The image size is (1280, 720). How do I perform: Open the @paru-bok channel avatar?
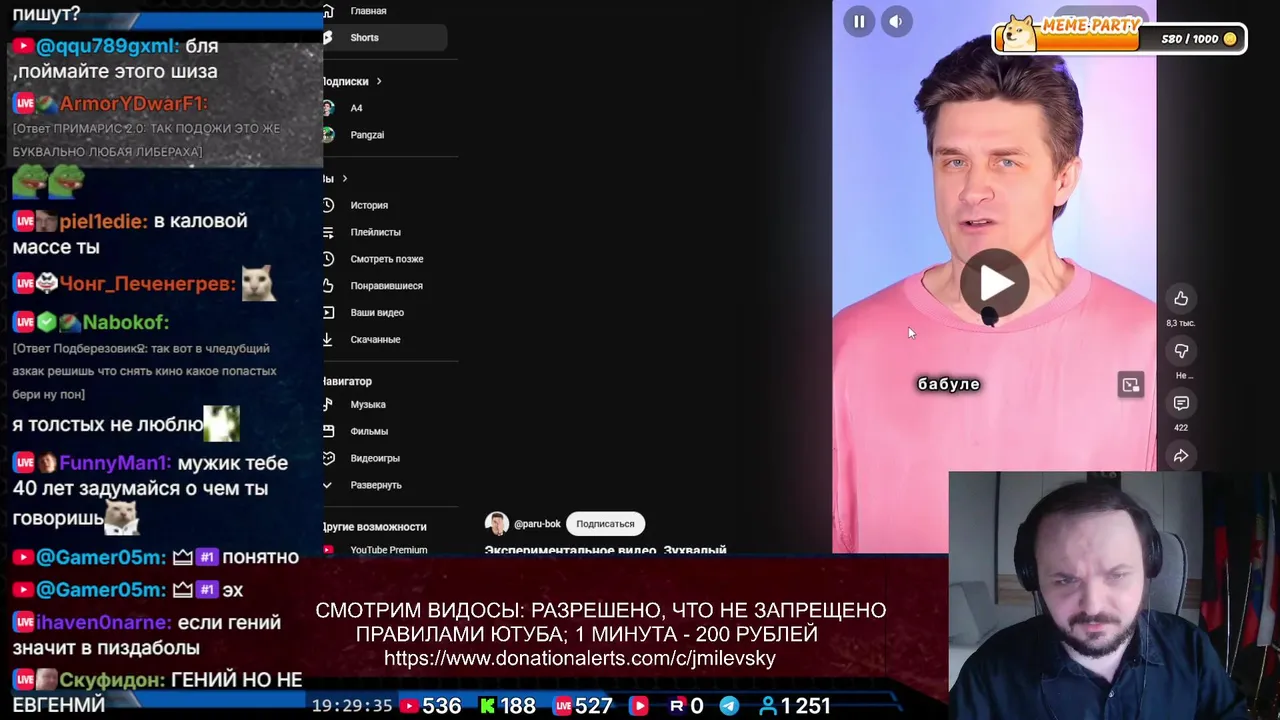pos(497,524)
